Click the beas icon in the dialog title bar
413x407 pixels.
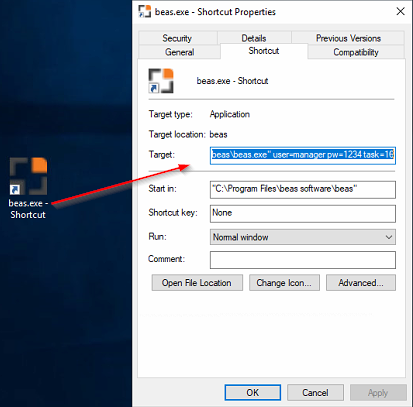145,11
